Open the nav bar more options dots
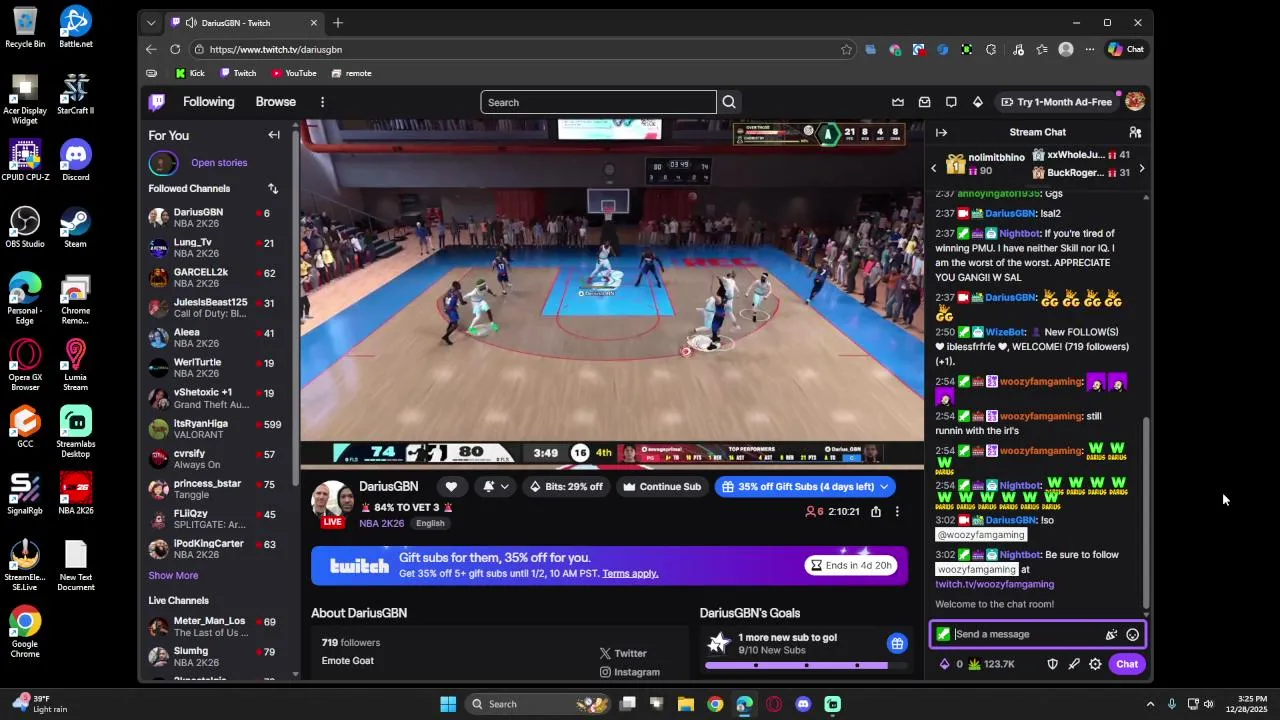Screen dimensions: 1280x720 click(322, 102)
